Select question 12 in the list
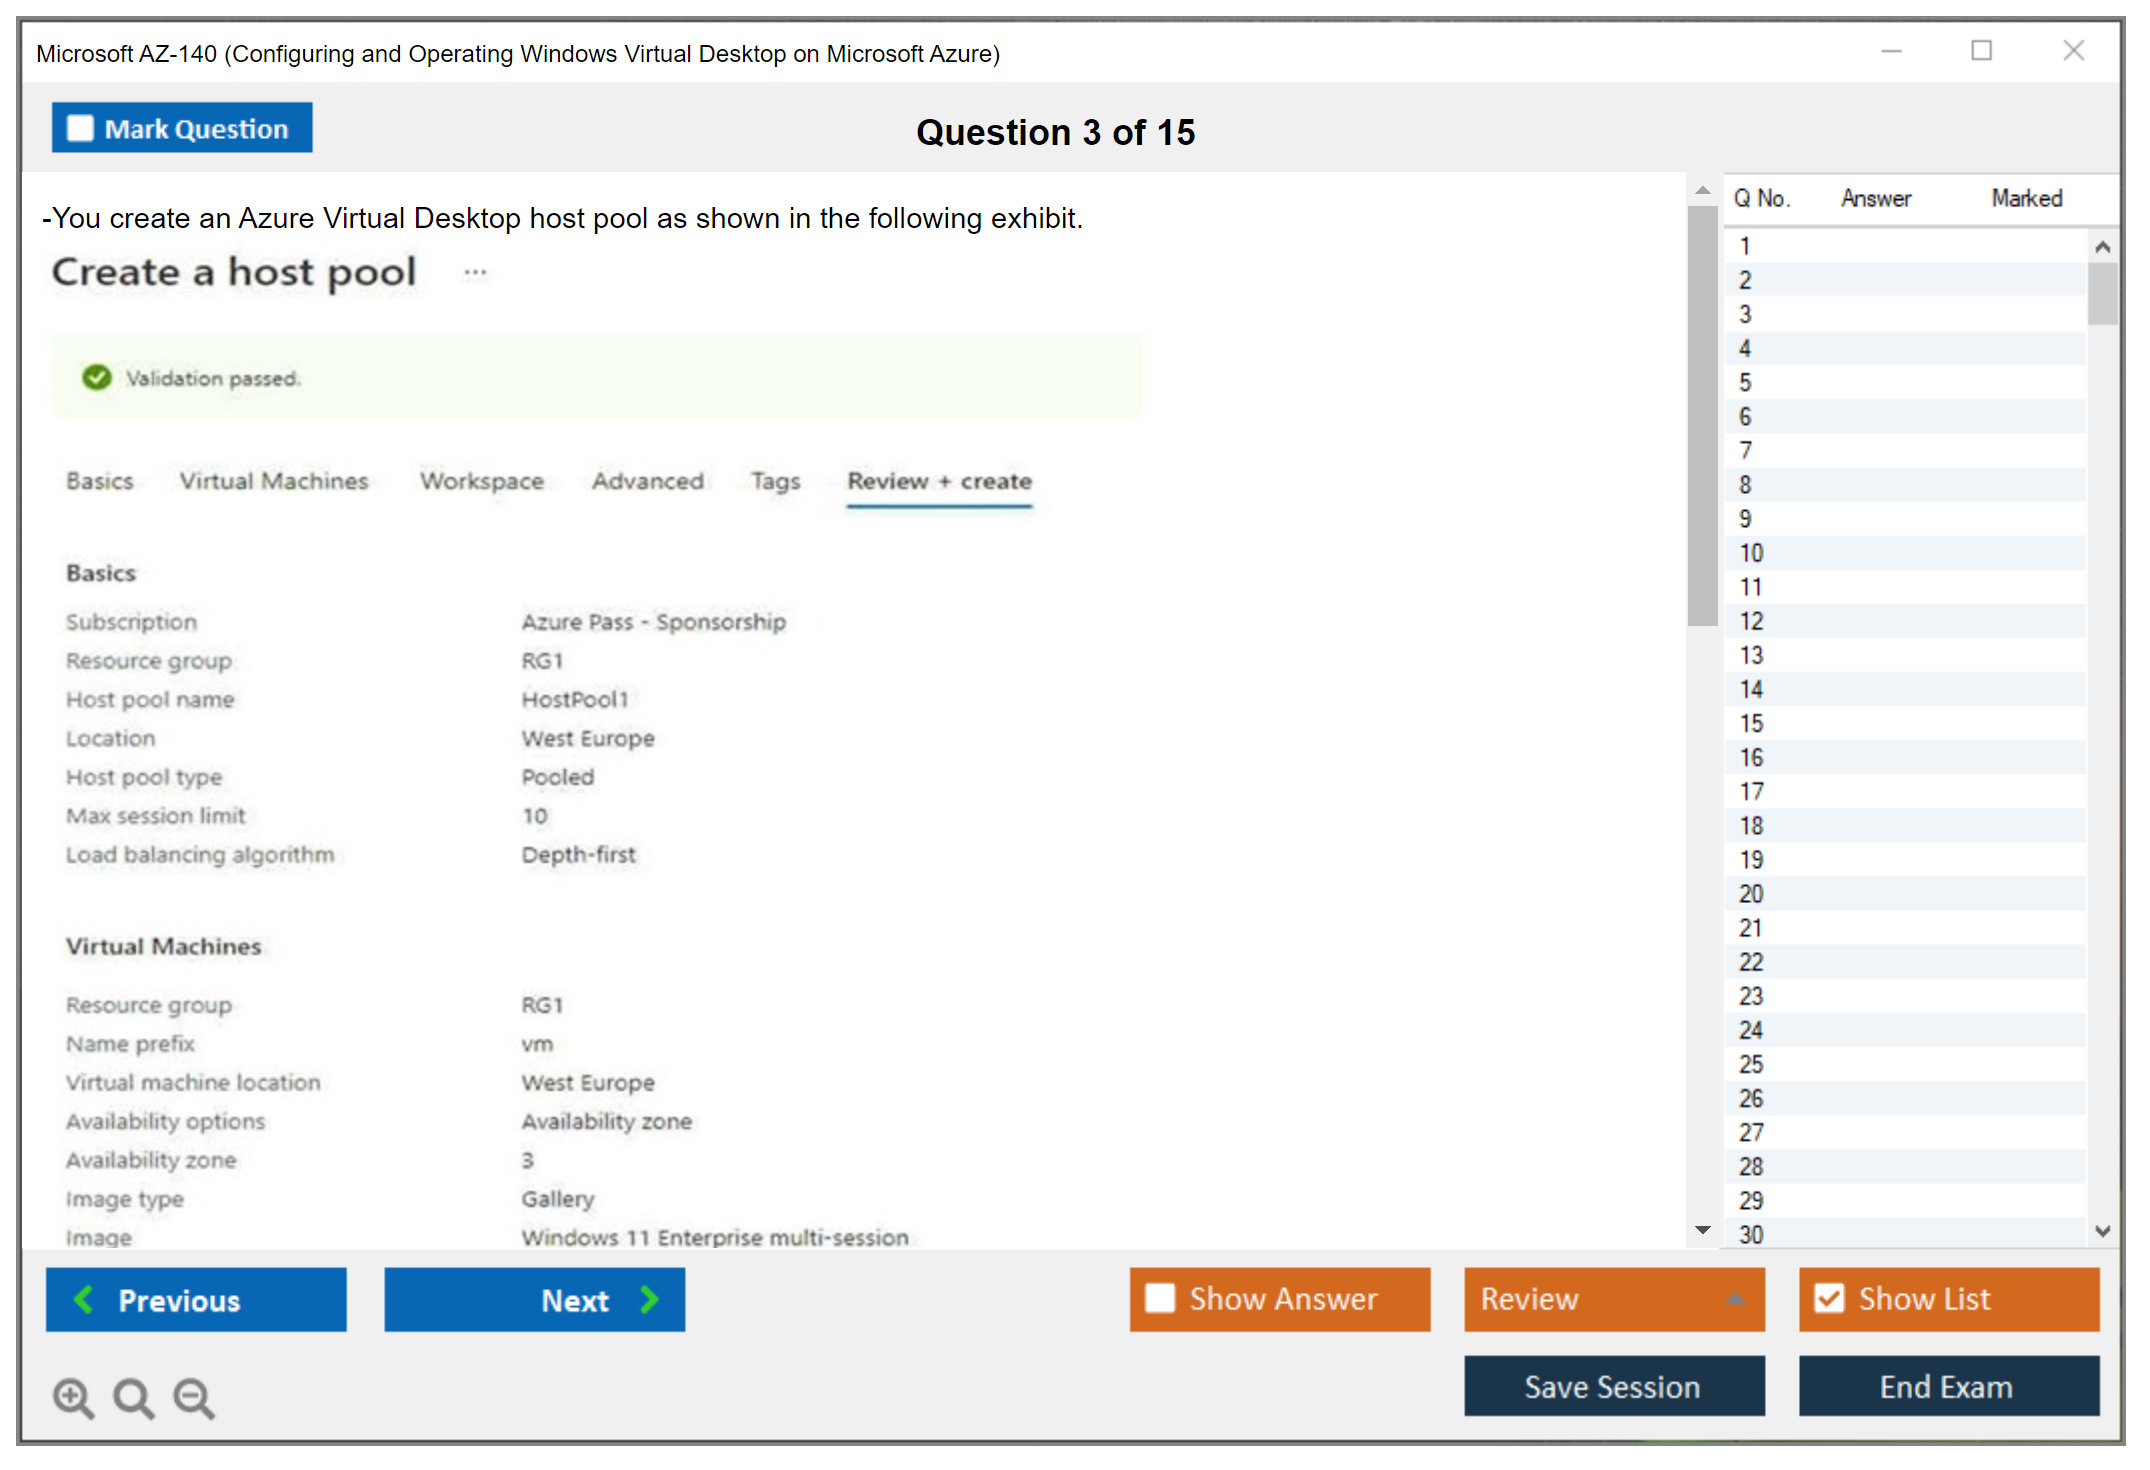 [1751, 621]
